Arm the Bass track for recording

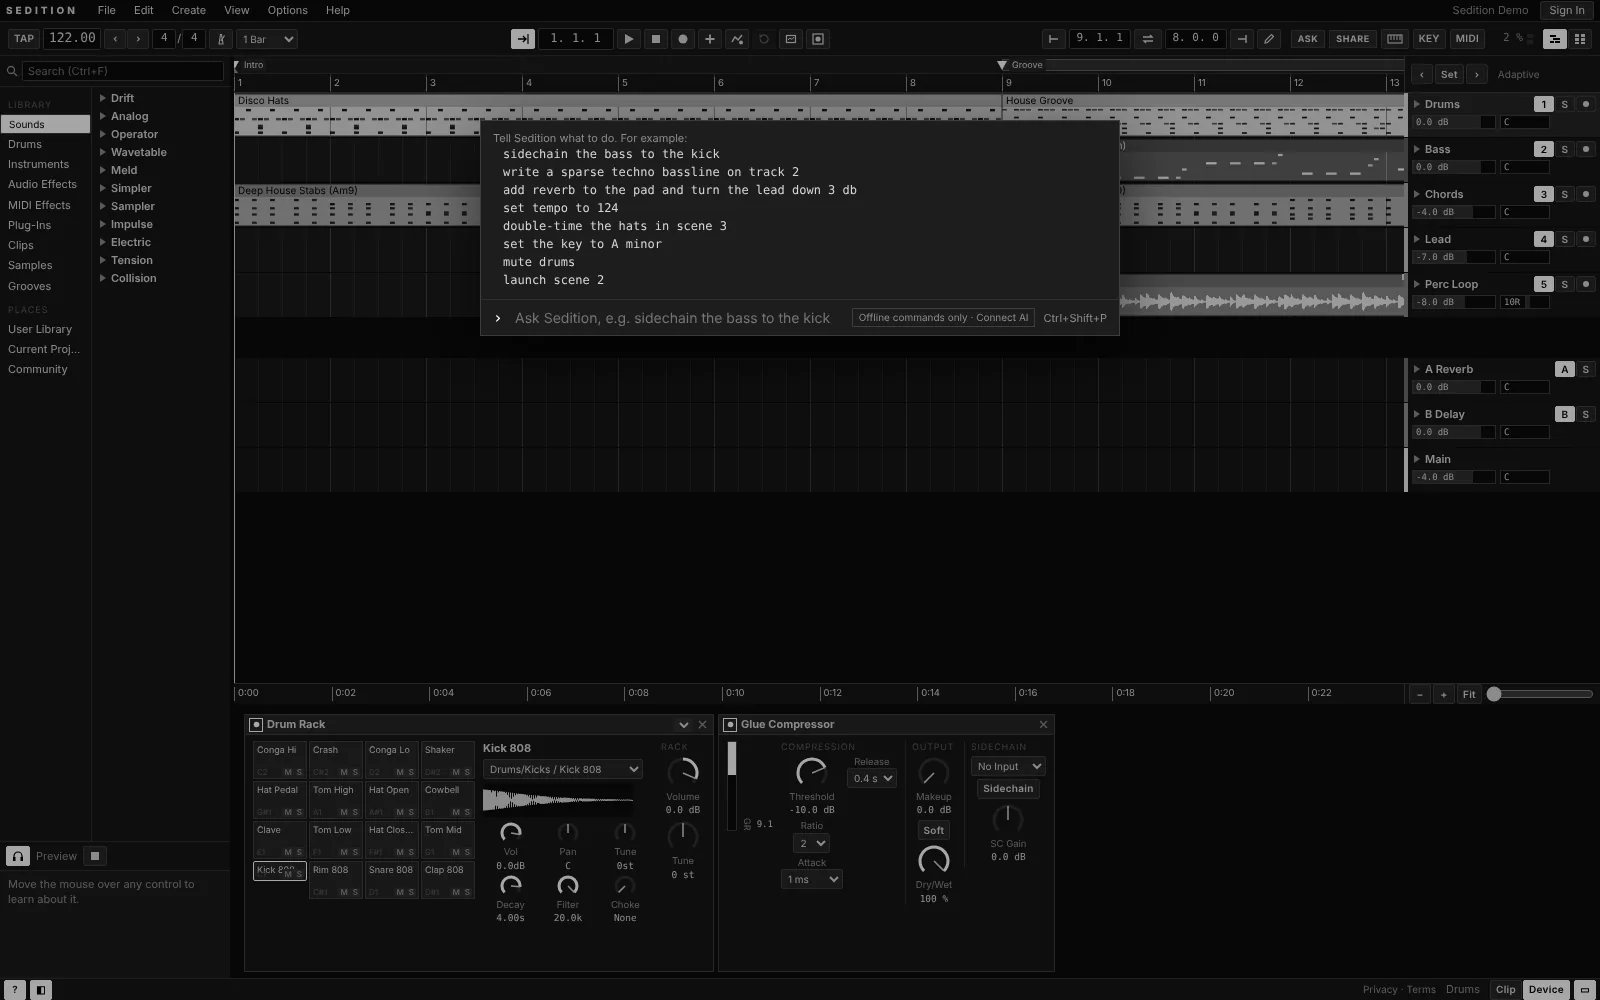(x=1586, y=149)
